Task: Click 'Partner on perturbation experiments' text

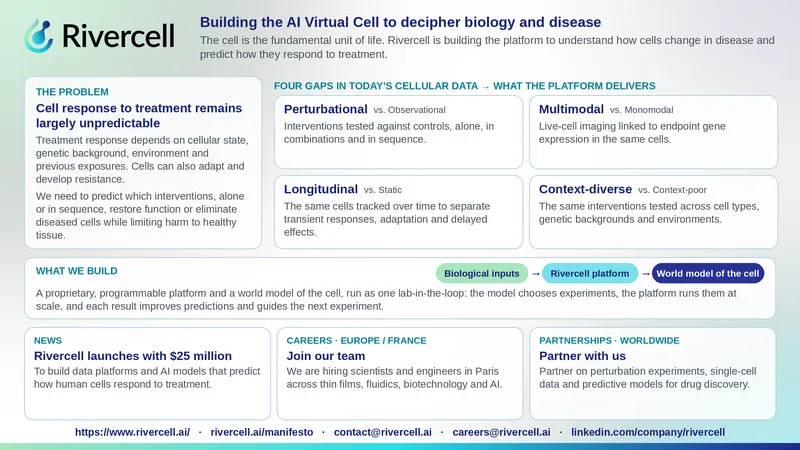Action: click(647, 378)
